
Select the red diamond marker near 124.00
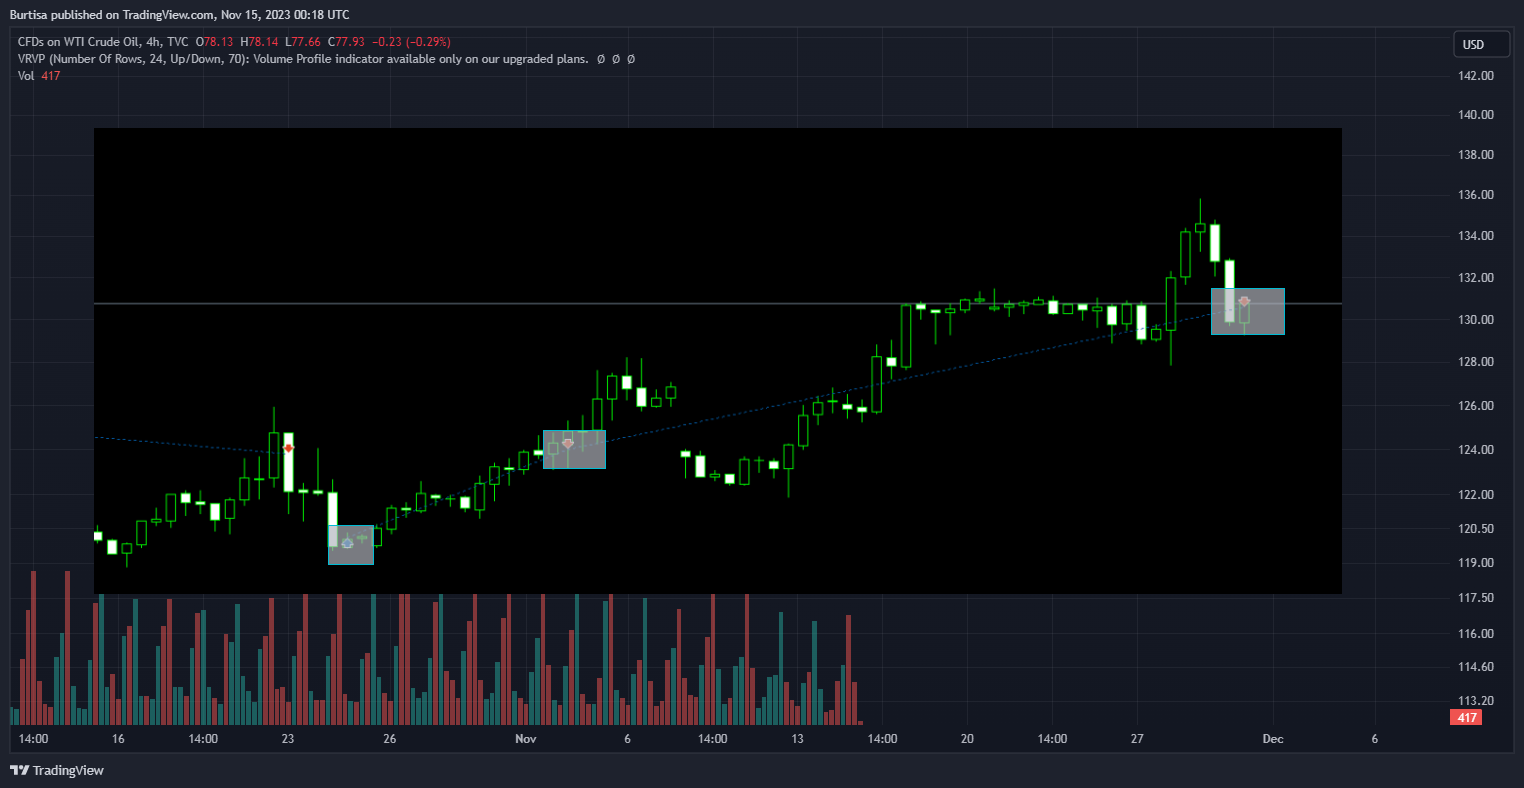[288, 449]
